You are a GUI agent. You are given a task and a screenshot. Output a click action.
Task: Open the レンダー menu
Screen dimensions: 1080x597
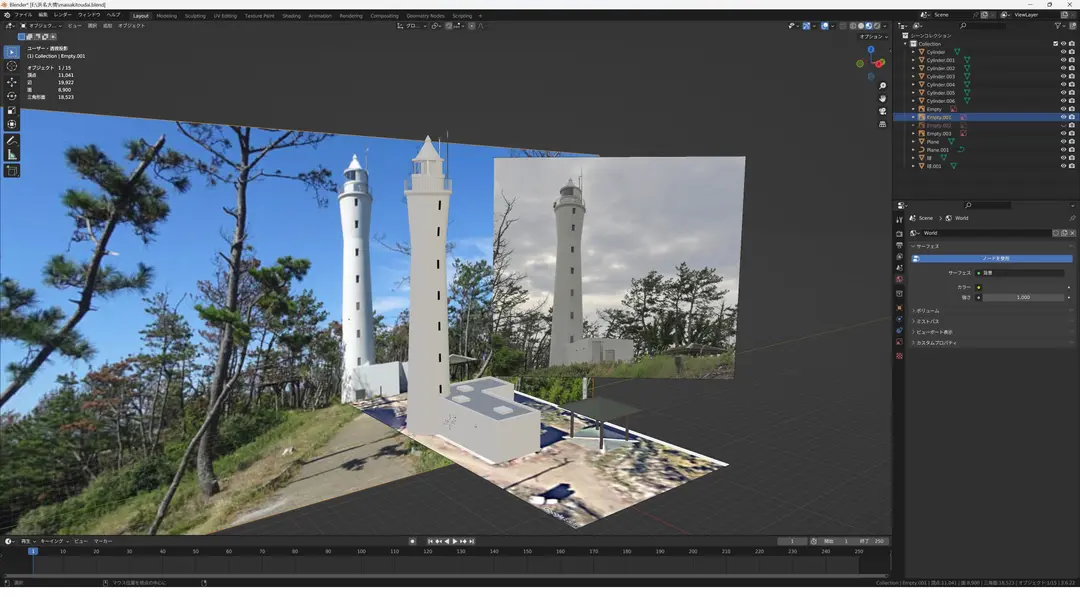(x=62, y=14)
